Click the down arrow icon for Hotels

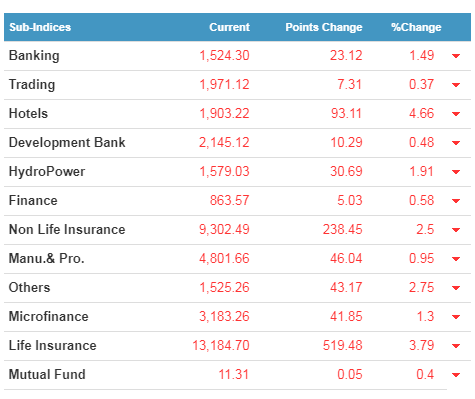(456, 114)
